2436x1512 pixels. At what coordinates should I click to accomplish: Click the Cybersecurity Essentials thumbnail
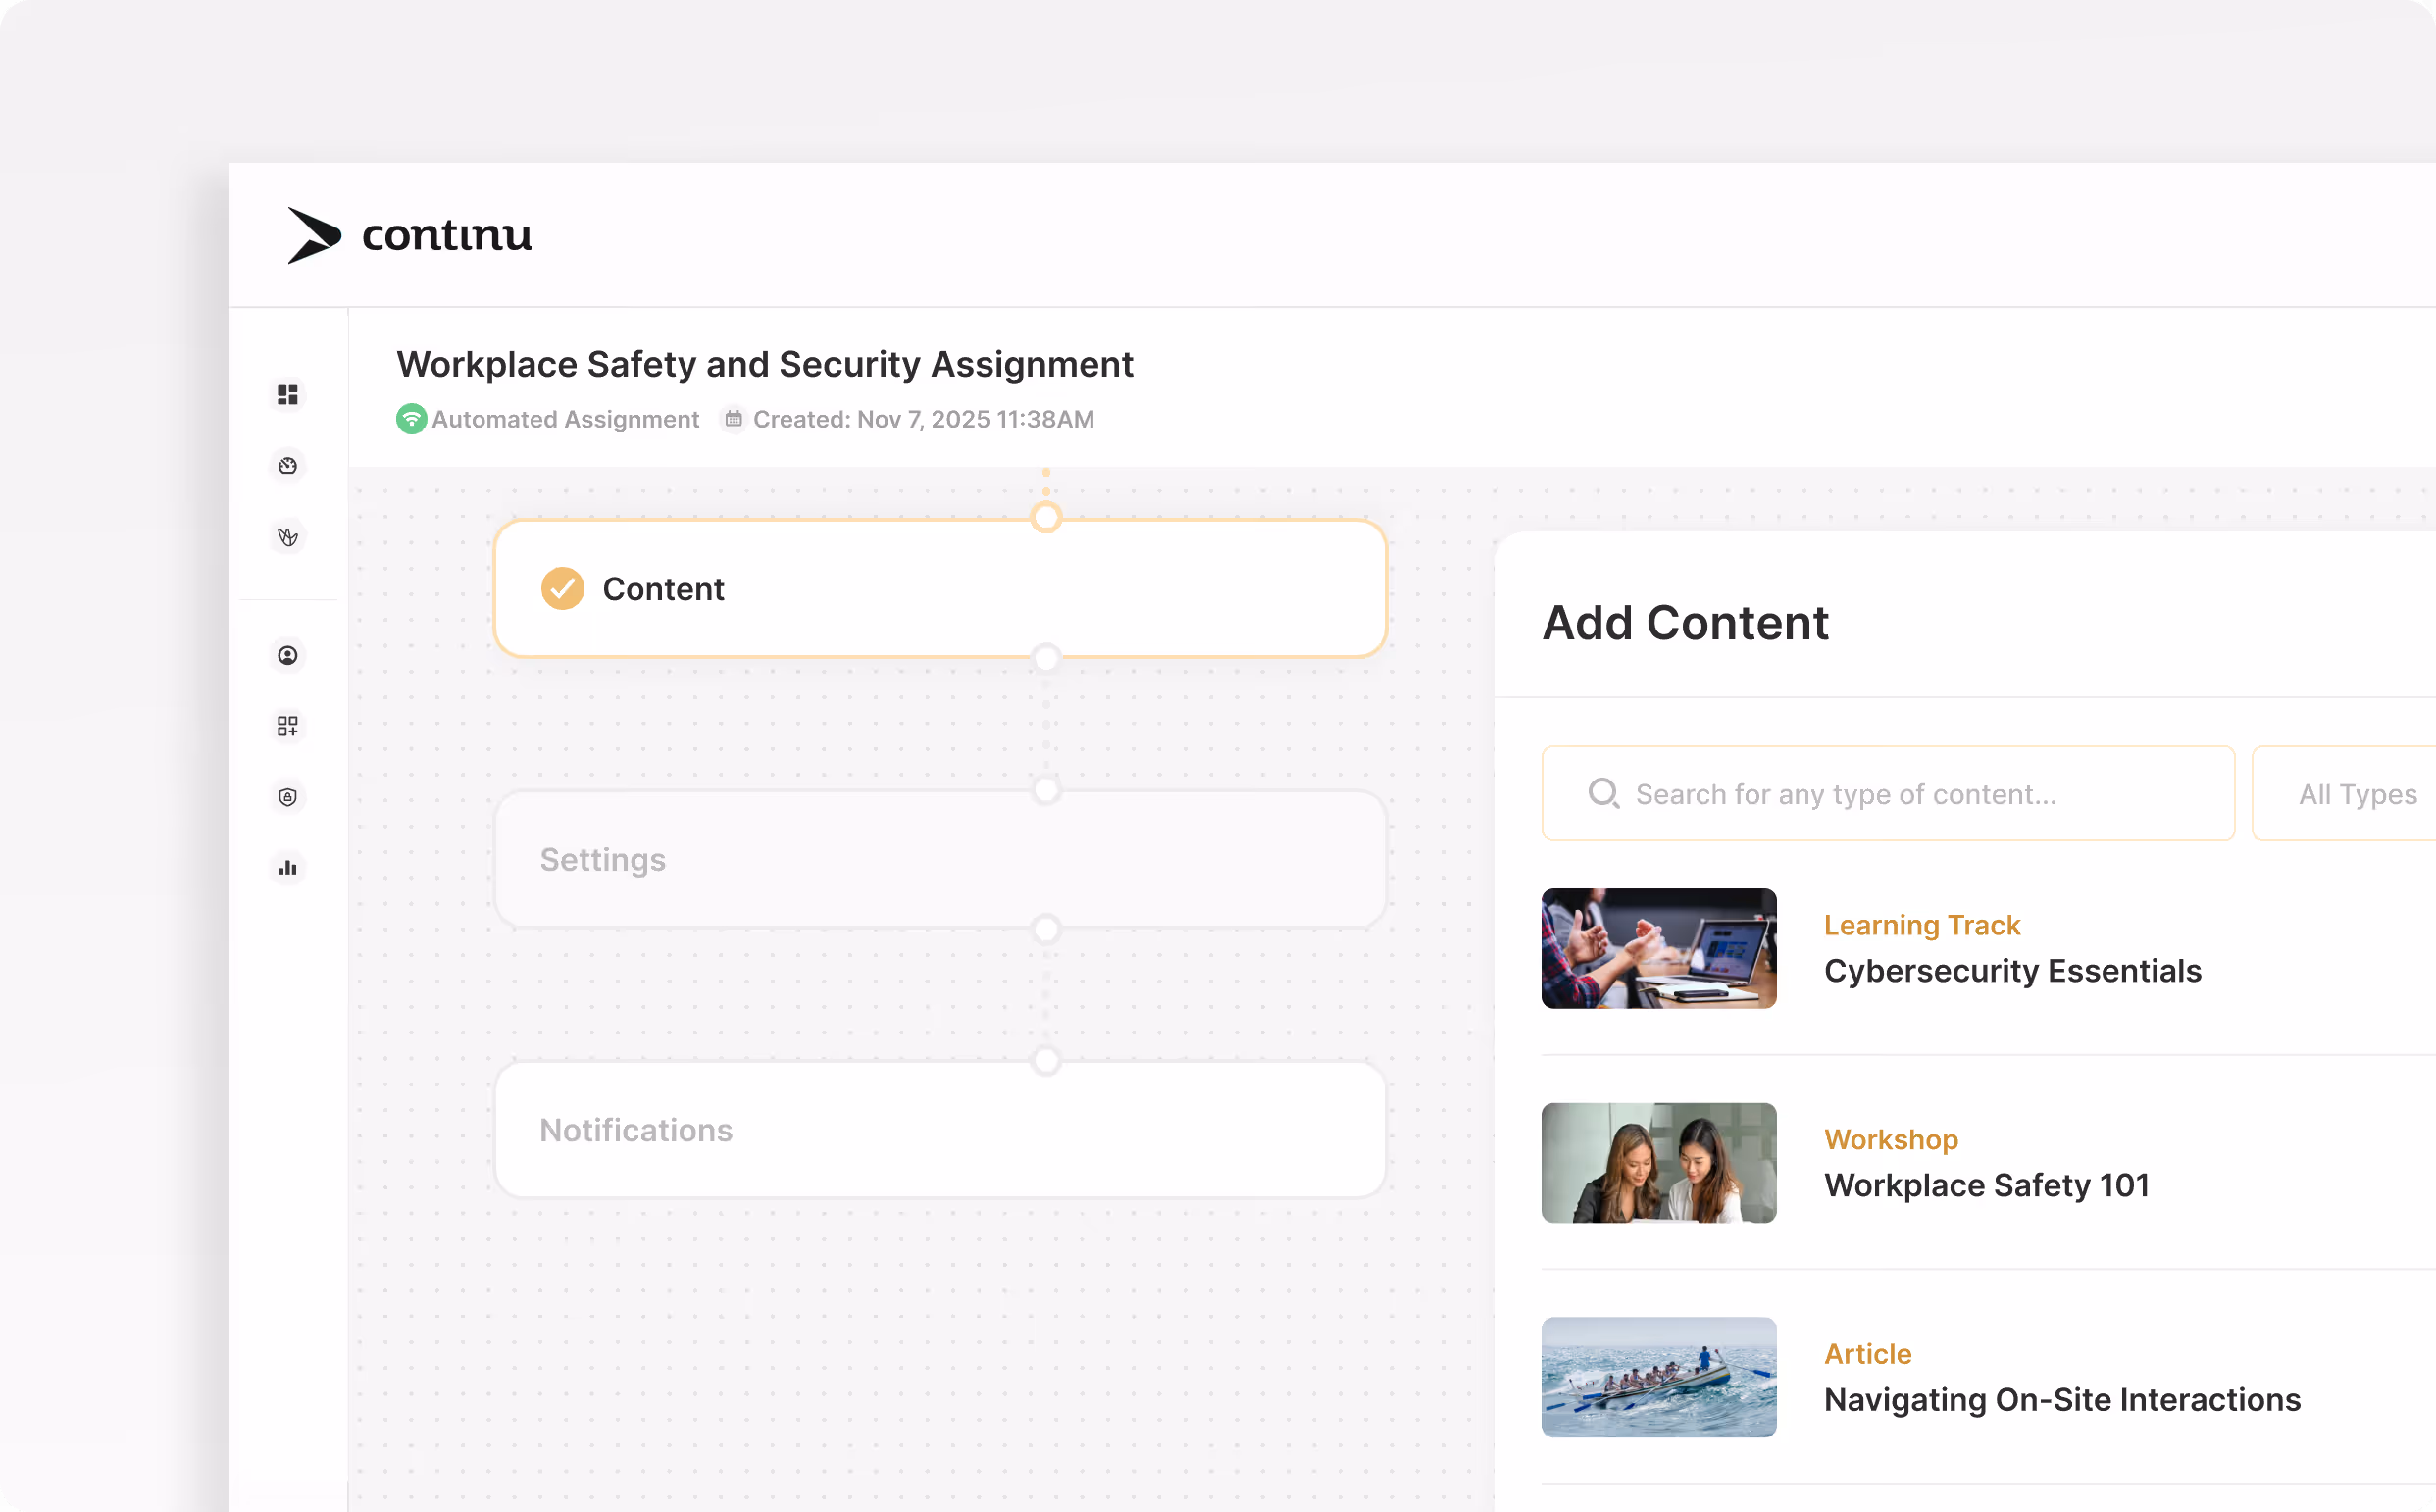[x=1659, y=948]
